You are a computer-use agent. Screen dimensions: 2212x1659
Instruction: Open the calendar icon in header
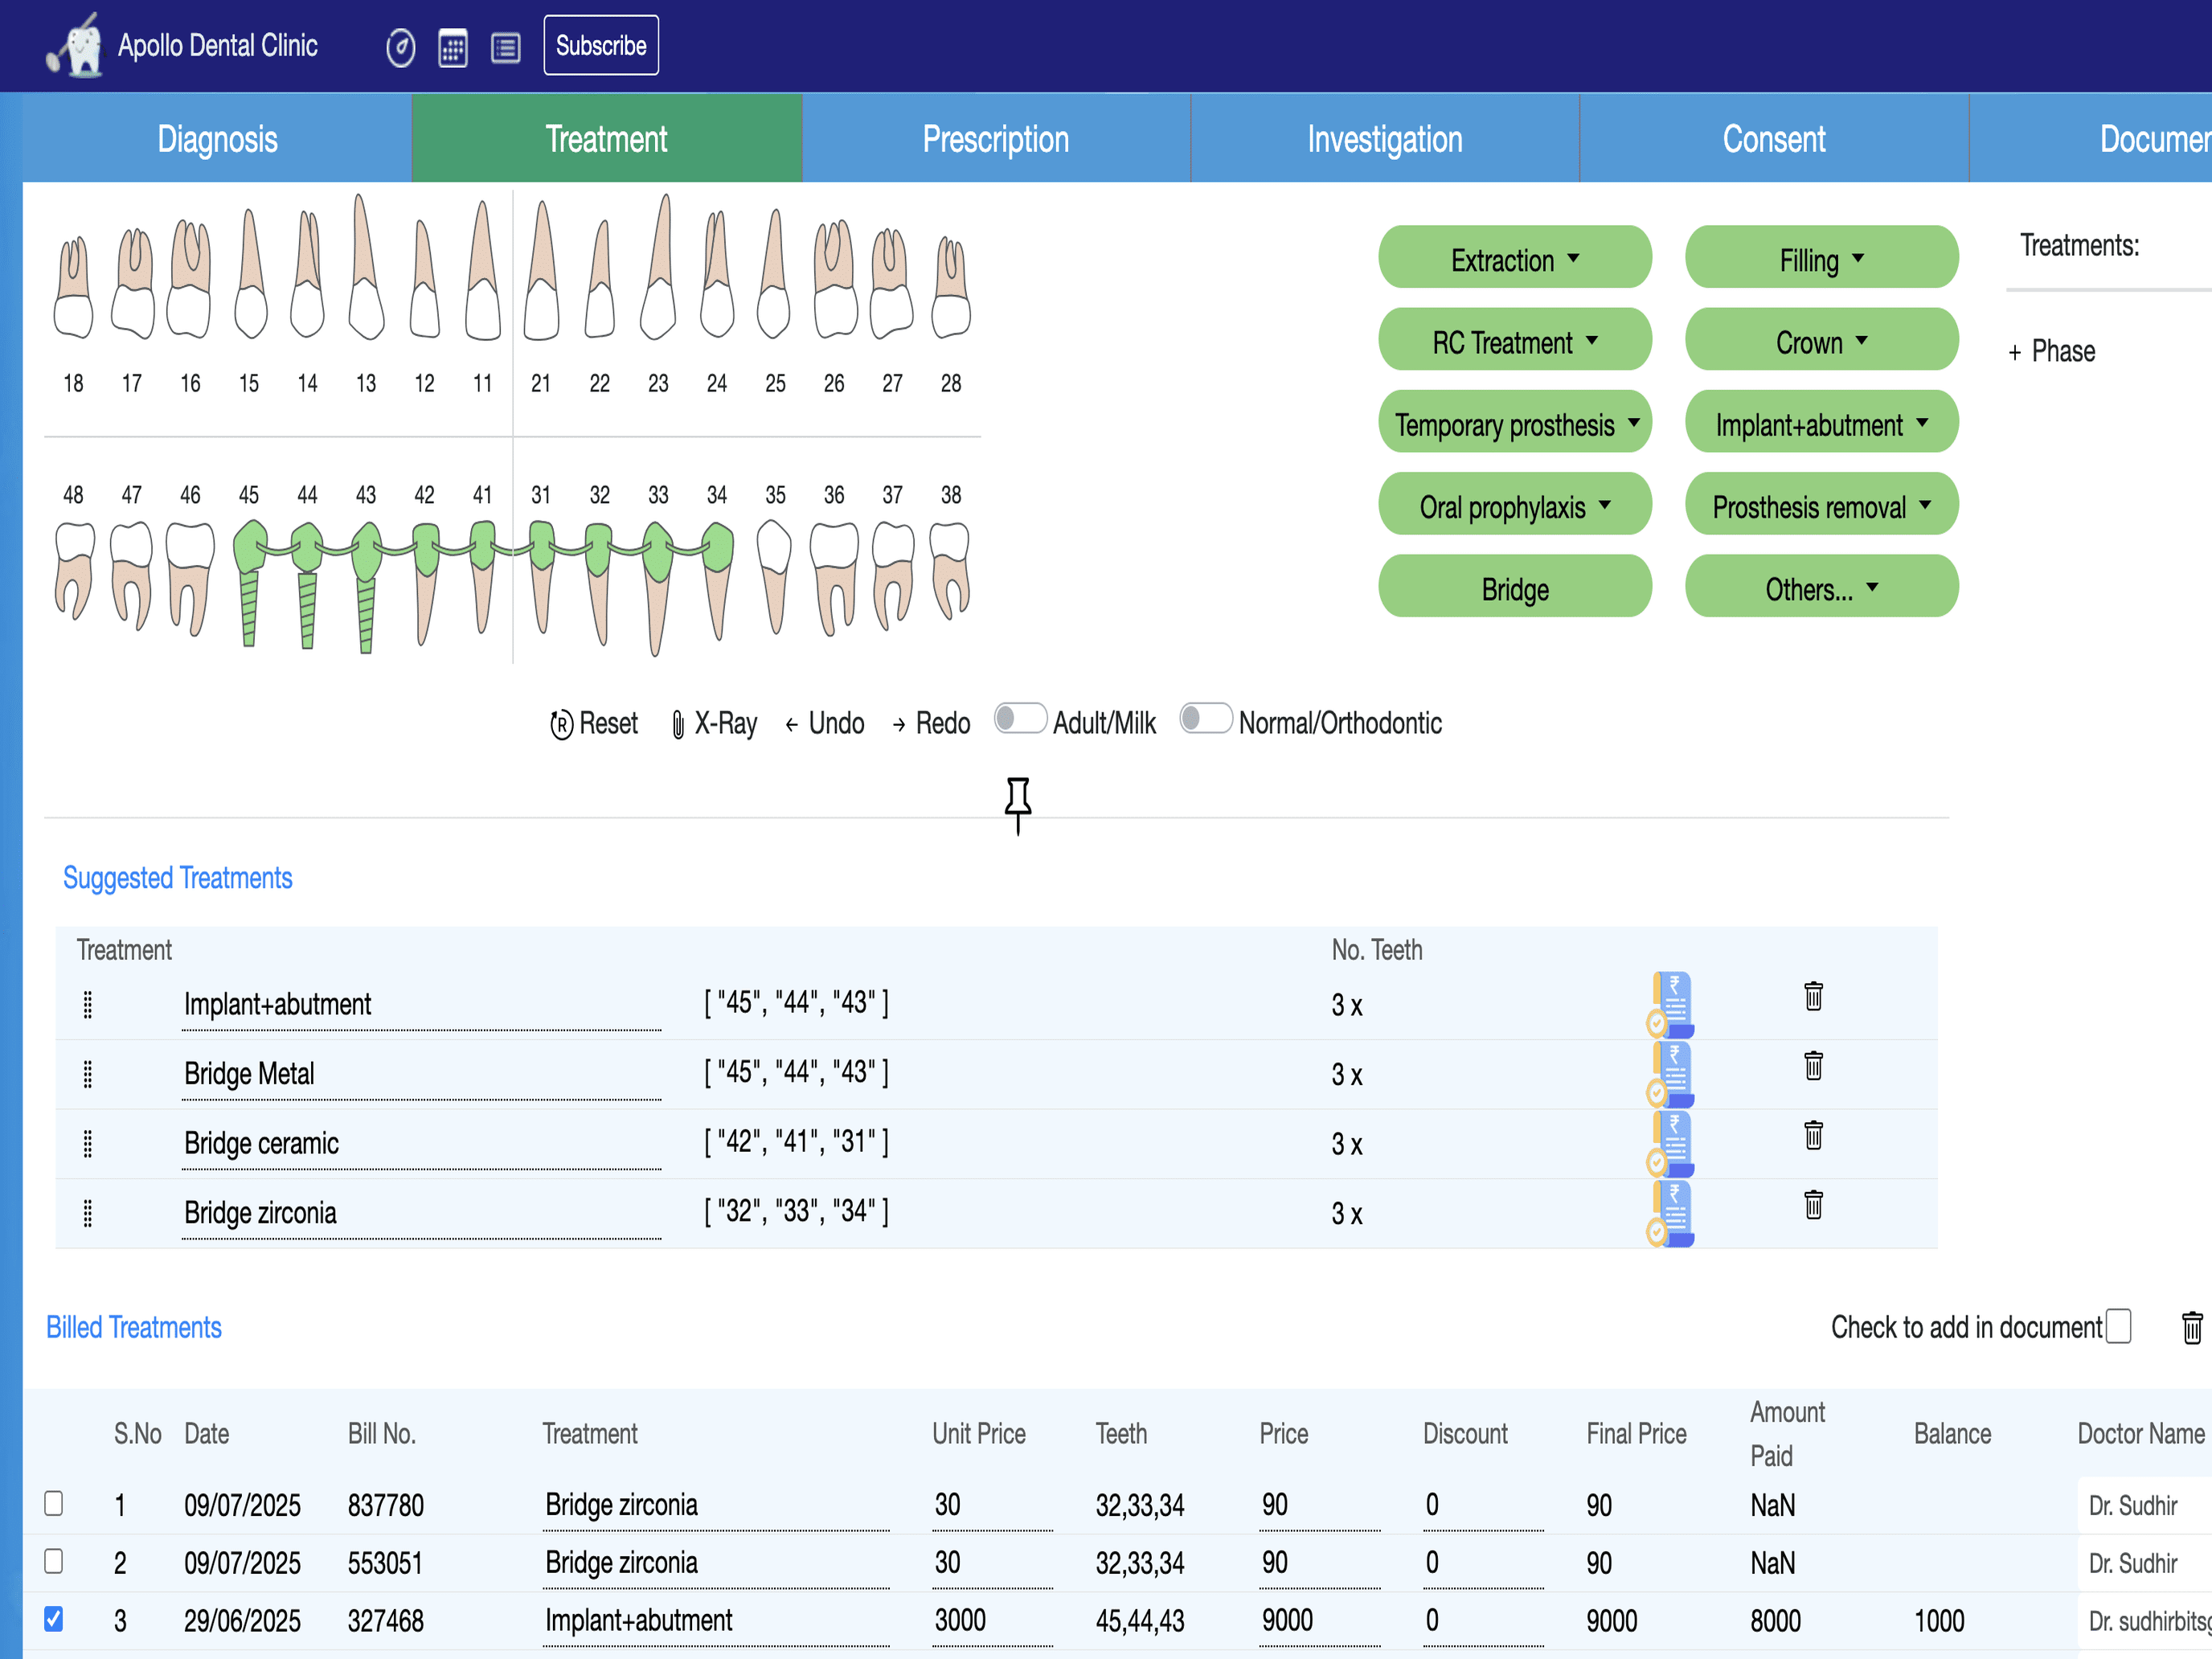coord(453,47)
